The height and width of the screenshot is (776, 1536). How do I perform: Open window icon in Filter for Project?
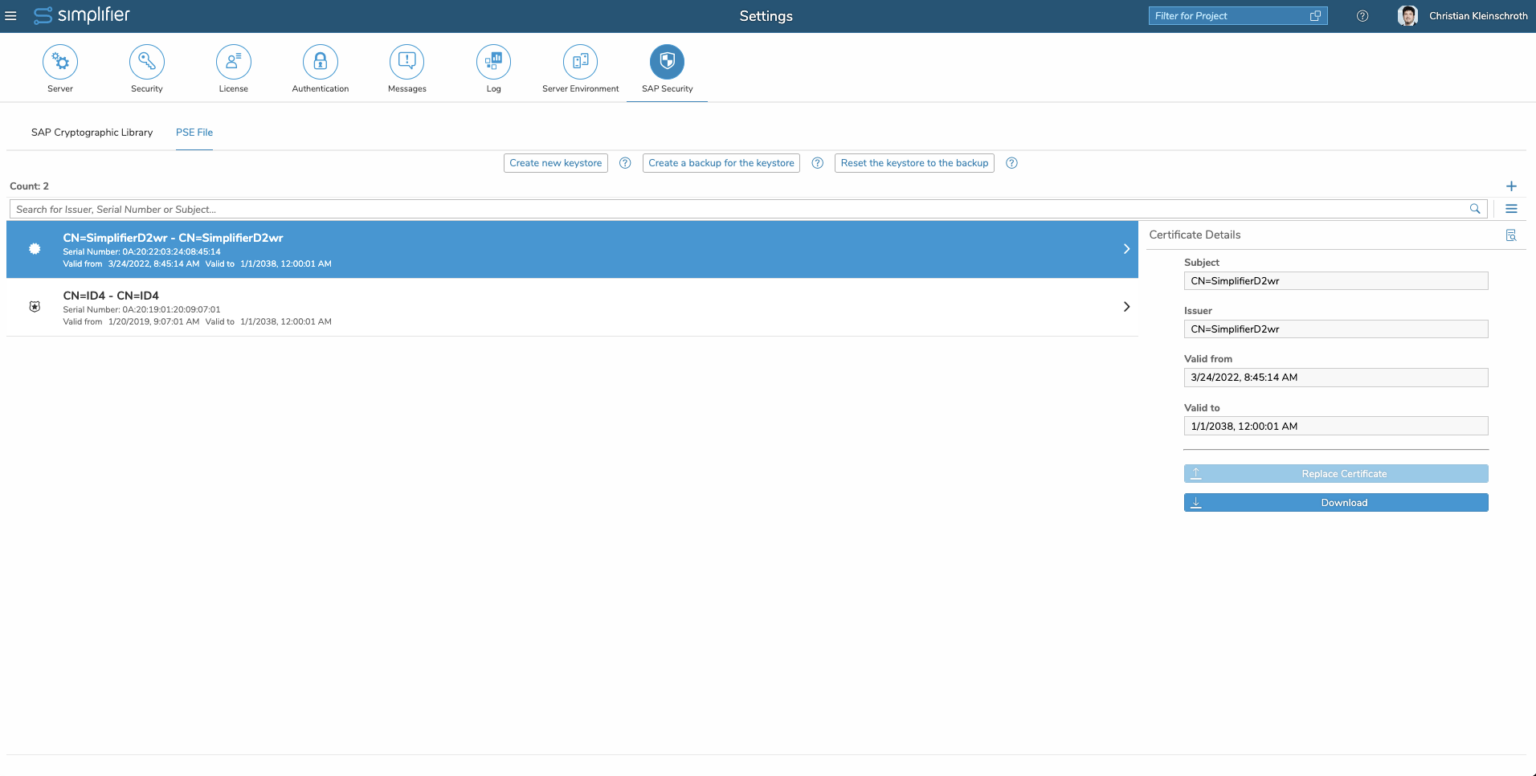(1315, 16)
